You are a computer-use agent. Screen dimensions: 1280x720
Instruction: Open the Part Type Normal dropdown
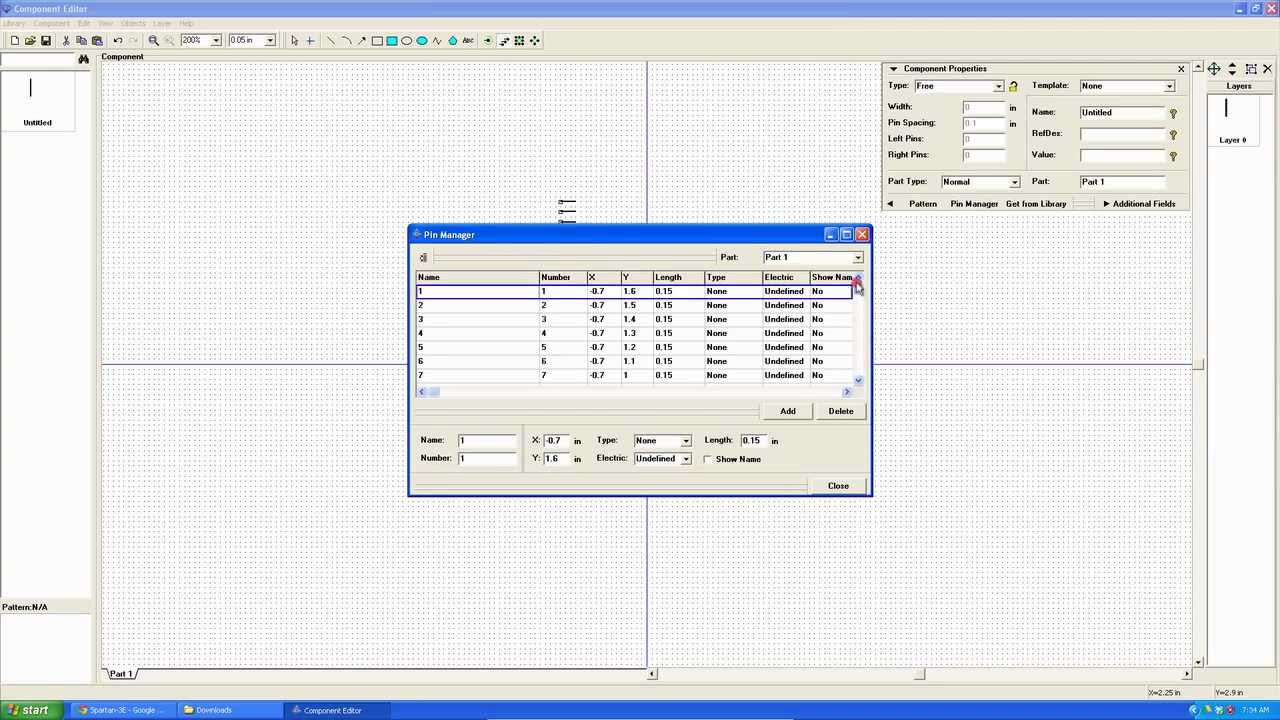[1014, 182]
